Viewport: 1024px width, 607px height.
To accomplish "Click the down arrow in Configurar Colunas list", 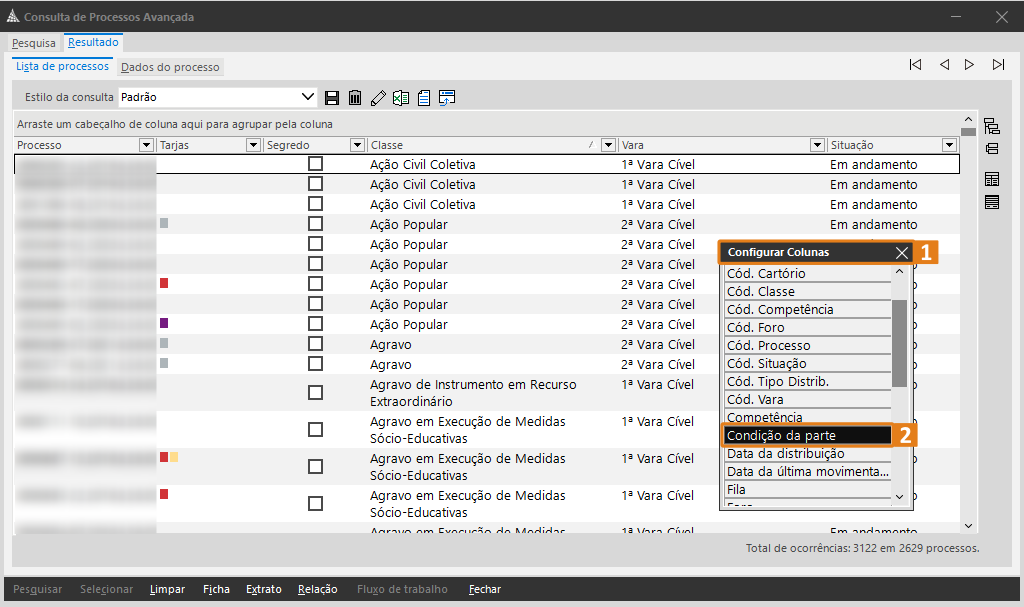I will pos(899,497).
